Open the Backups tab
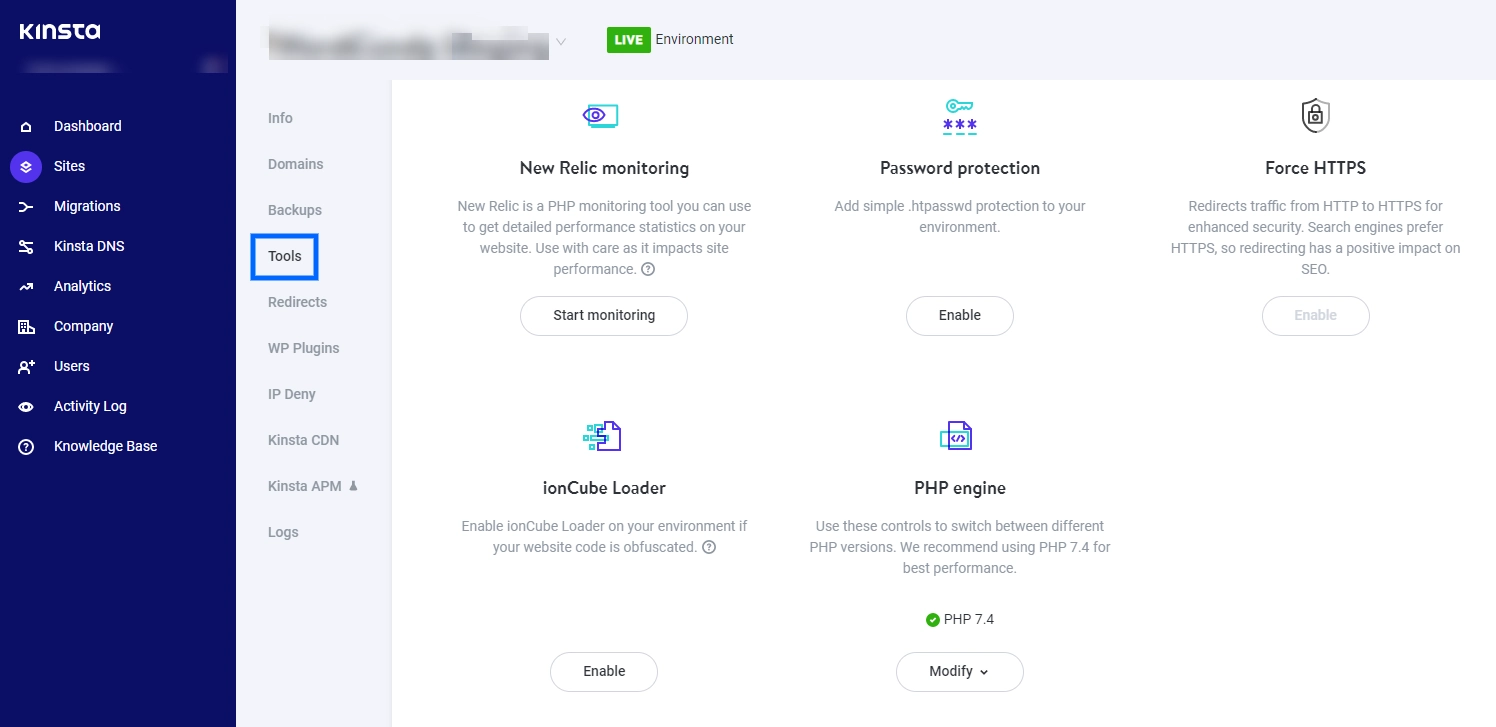This screenshot has width=1496, height=727. coord(295,210)
